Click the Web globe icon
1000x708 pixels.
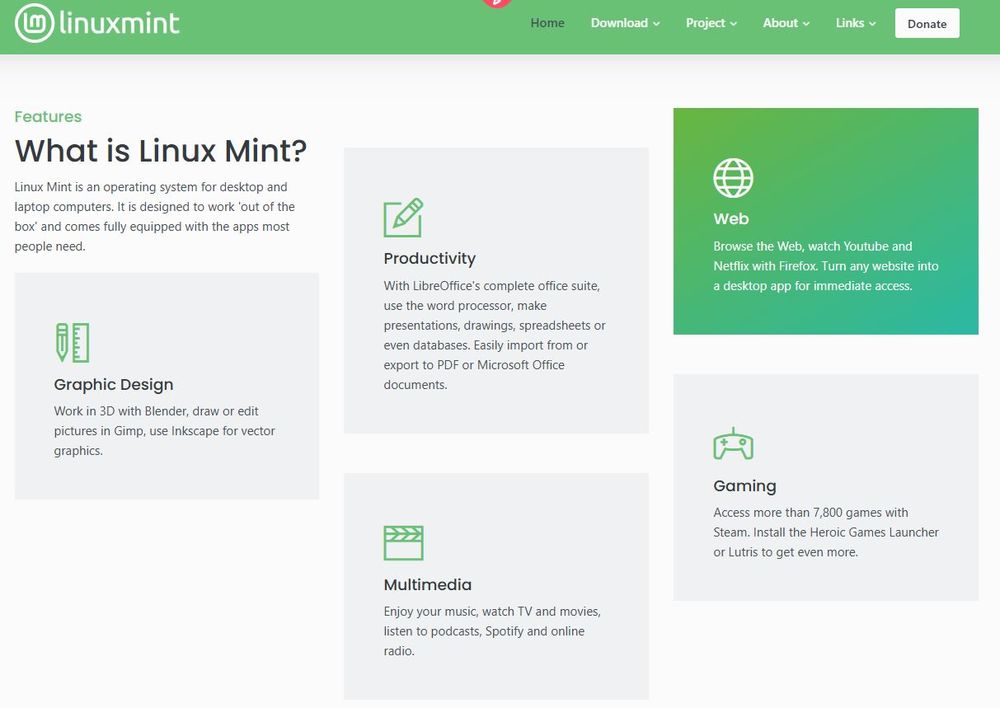(x=733, y=178)
